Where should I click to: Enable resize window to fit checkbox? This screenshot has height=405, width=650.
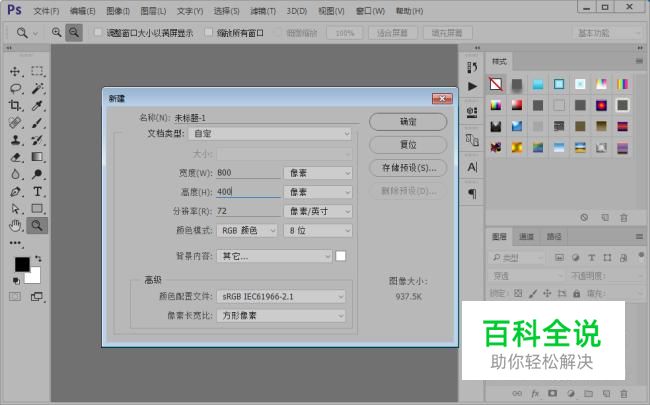coord(98,32)
